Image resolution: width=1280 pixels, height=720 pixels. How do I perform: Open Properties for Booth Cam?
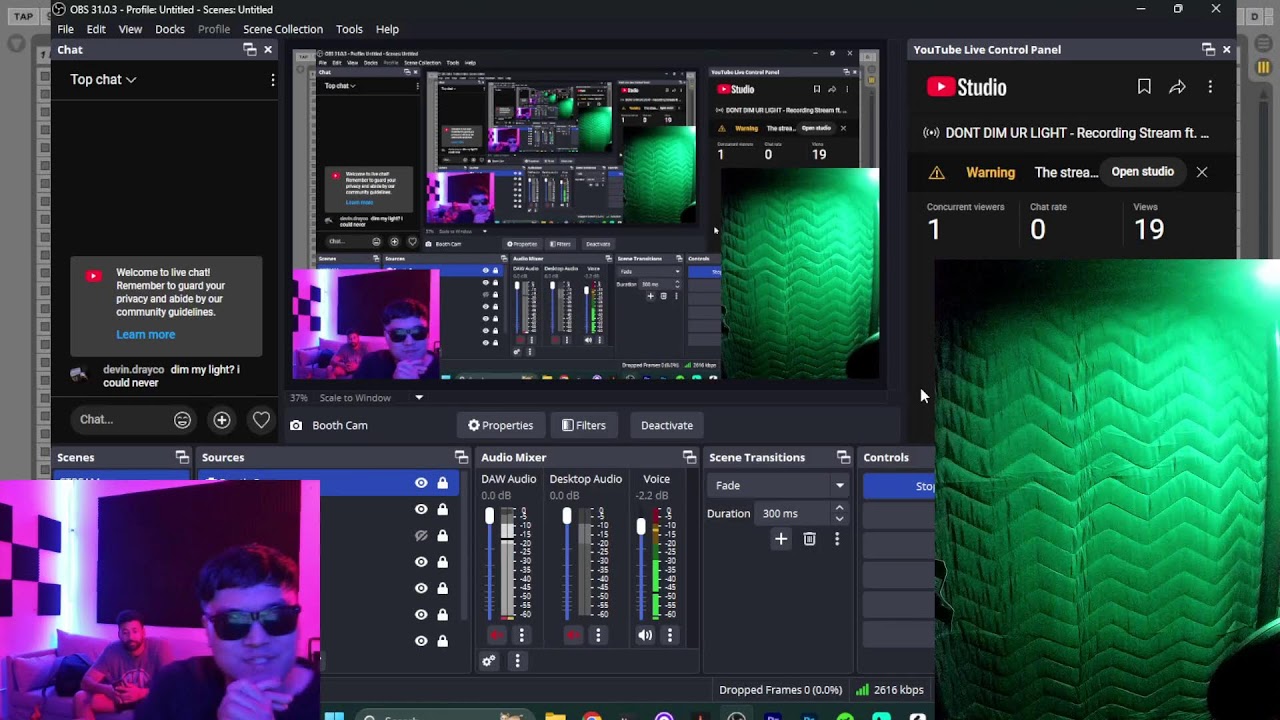point(500,425)
